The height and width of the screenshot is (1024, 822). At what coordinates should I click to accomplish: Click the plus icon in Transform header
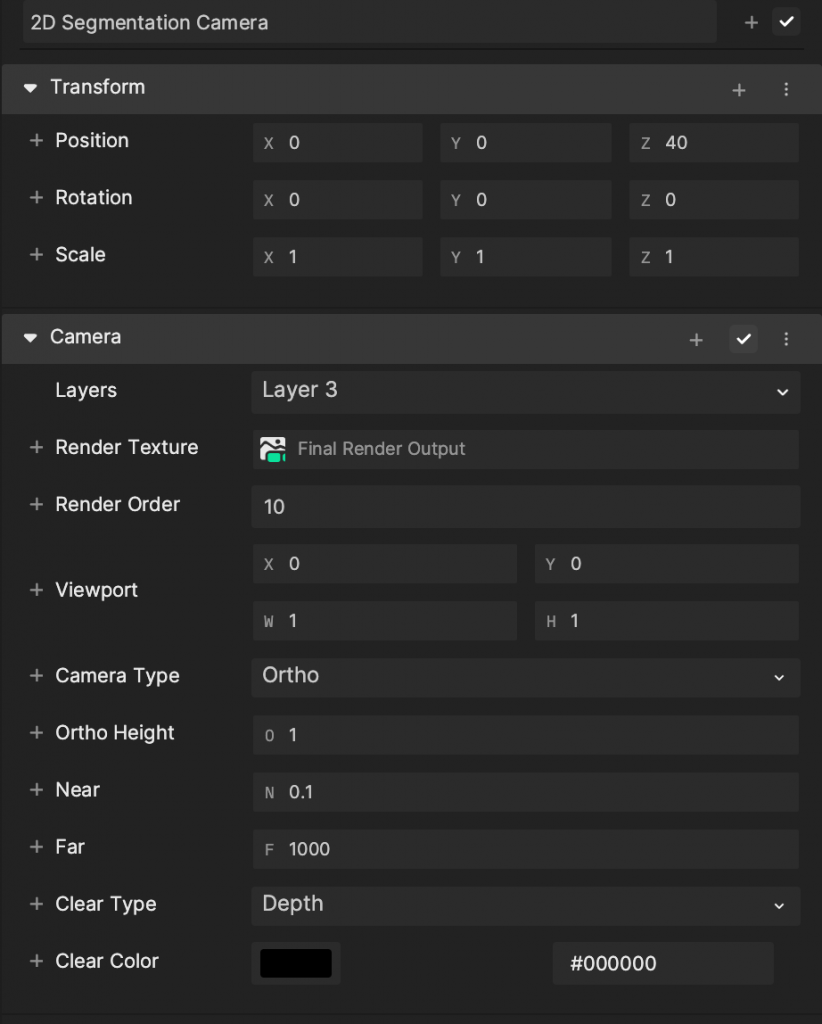pyautogui.click(x=738, y=89)
